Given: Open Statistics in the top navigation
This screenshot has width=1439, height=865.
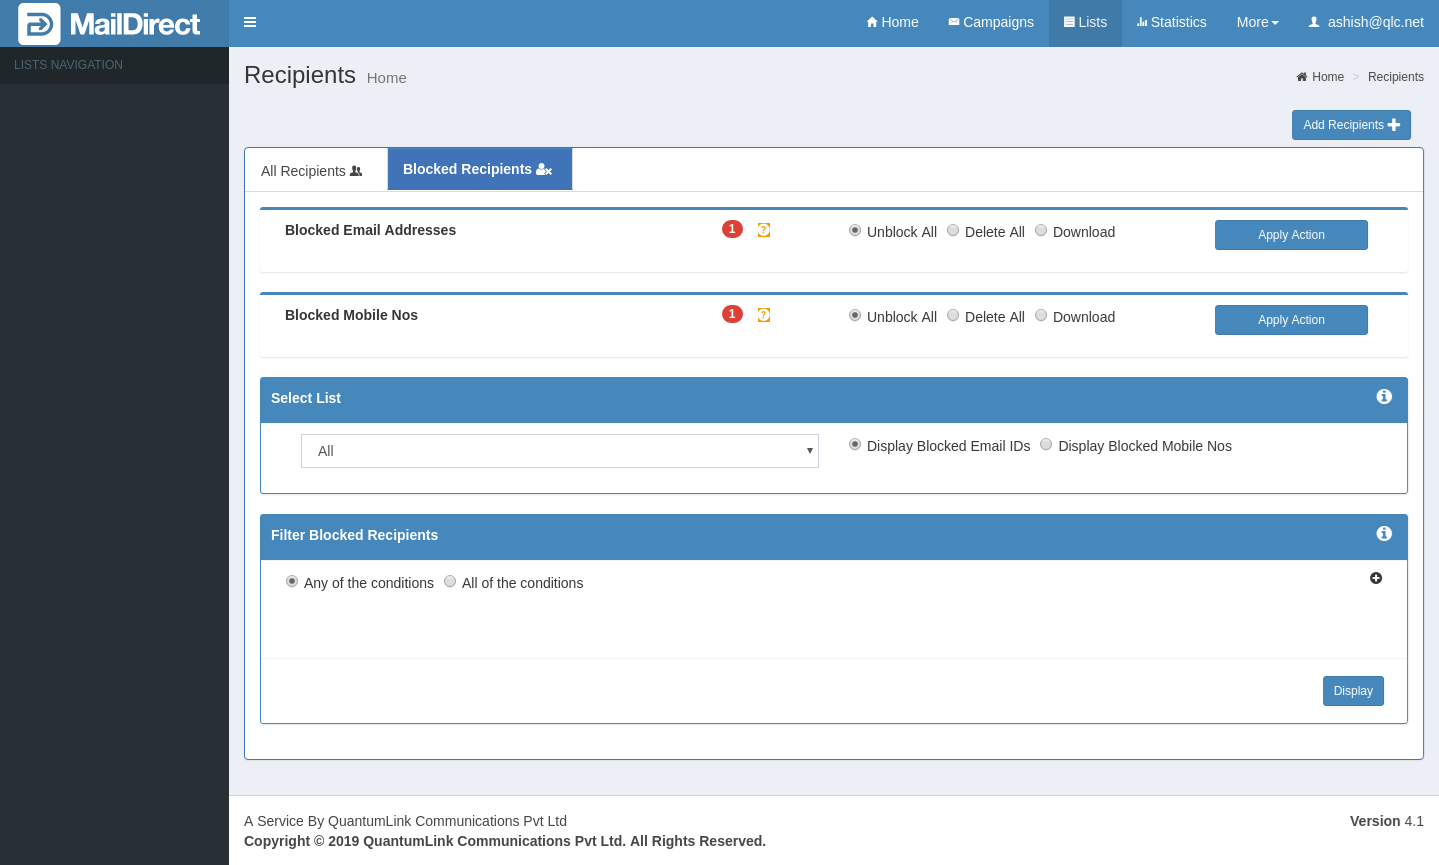Looking at the screenshot, I should (x=1171, y=22).
